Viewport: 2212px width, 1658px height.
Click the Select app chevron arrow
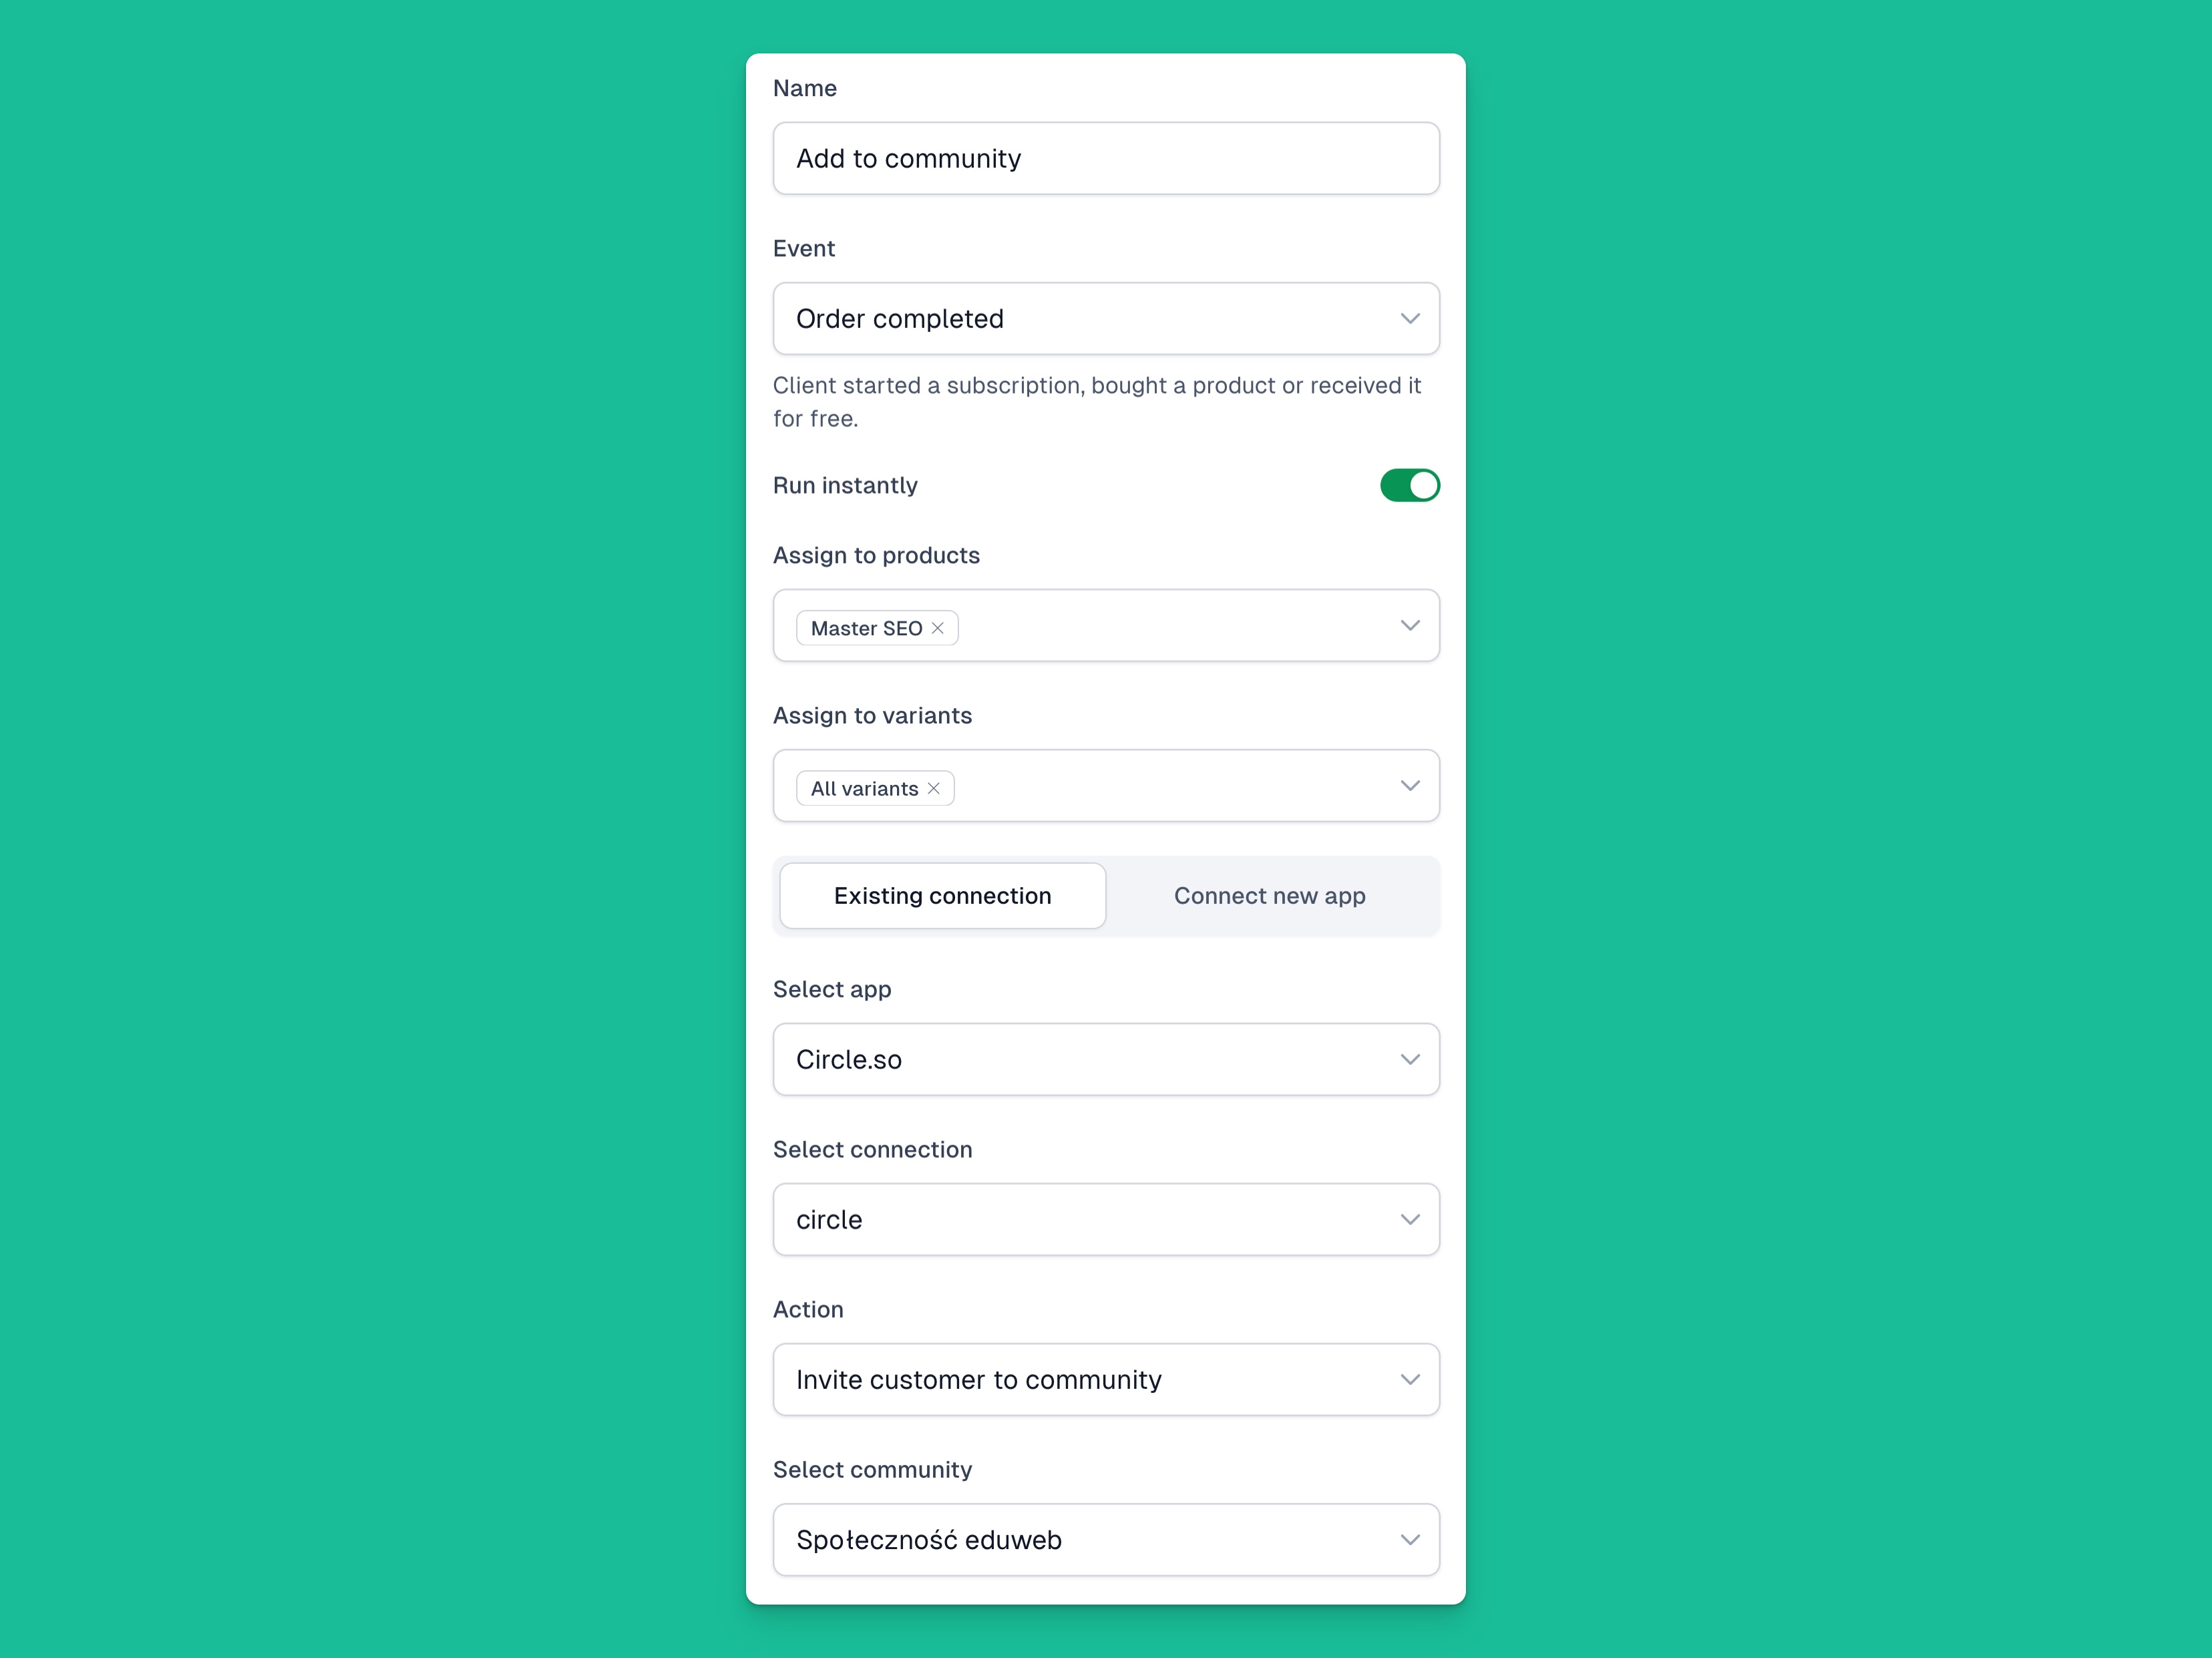pyautogui.click(x=1410, y=1059)
